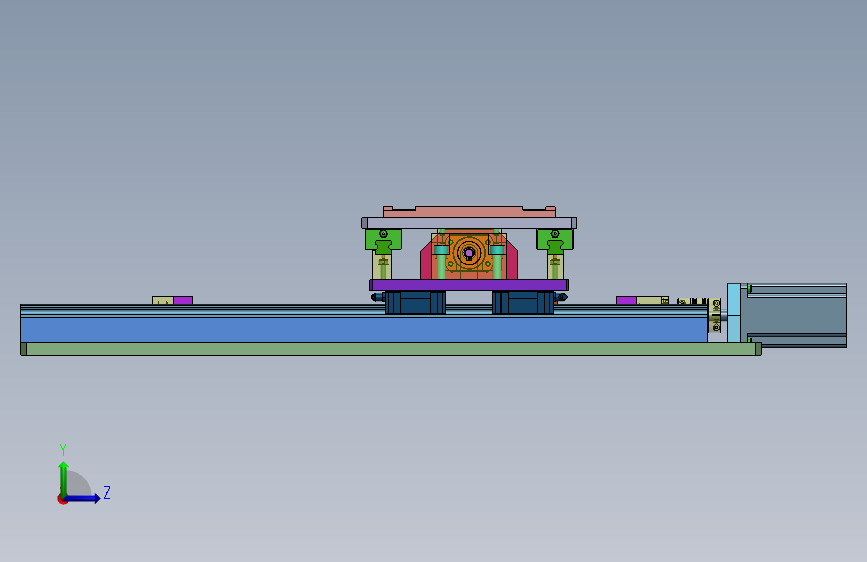Image resolution: width=867 pixels, height=562 pixels.
Task: Click the green Y axis arrow of the triad
Action: tap(64, 478)
